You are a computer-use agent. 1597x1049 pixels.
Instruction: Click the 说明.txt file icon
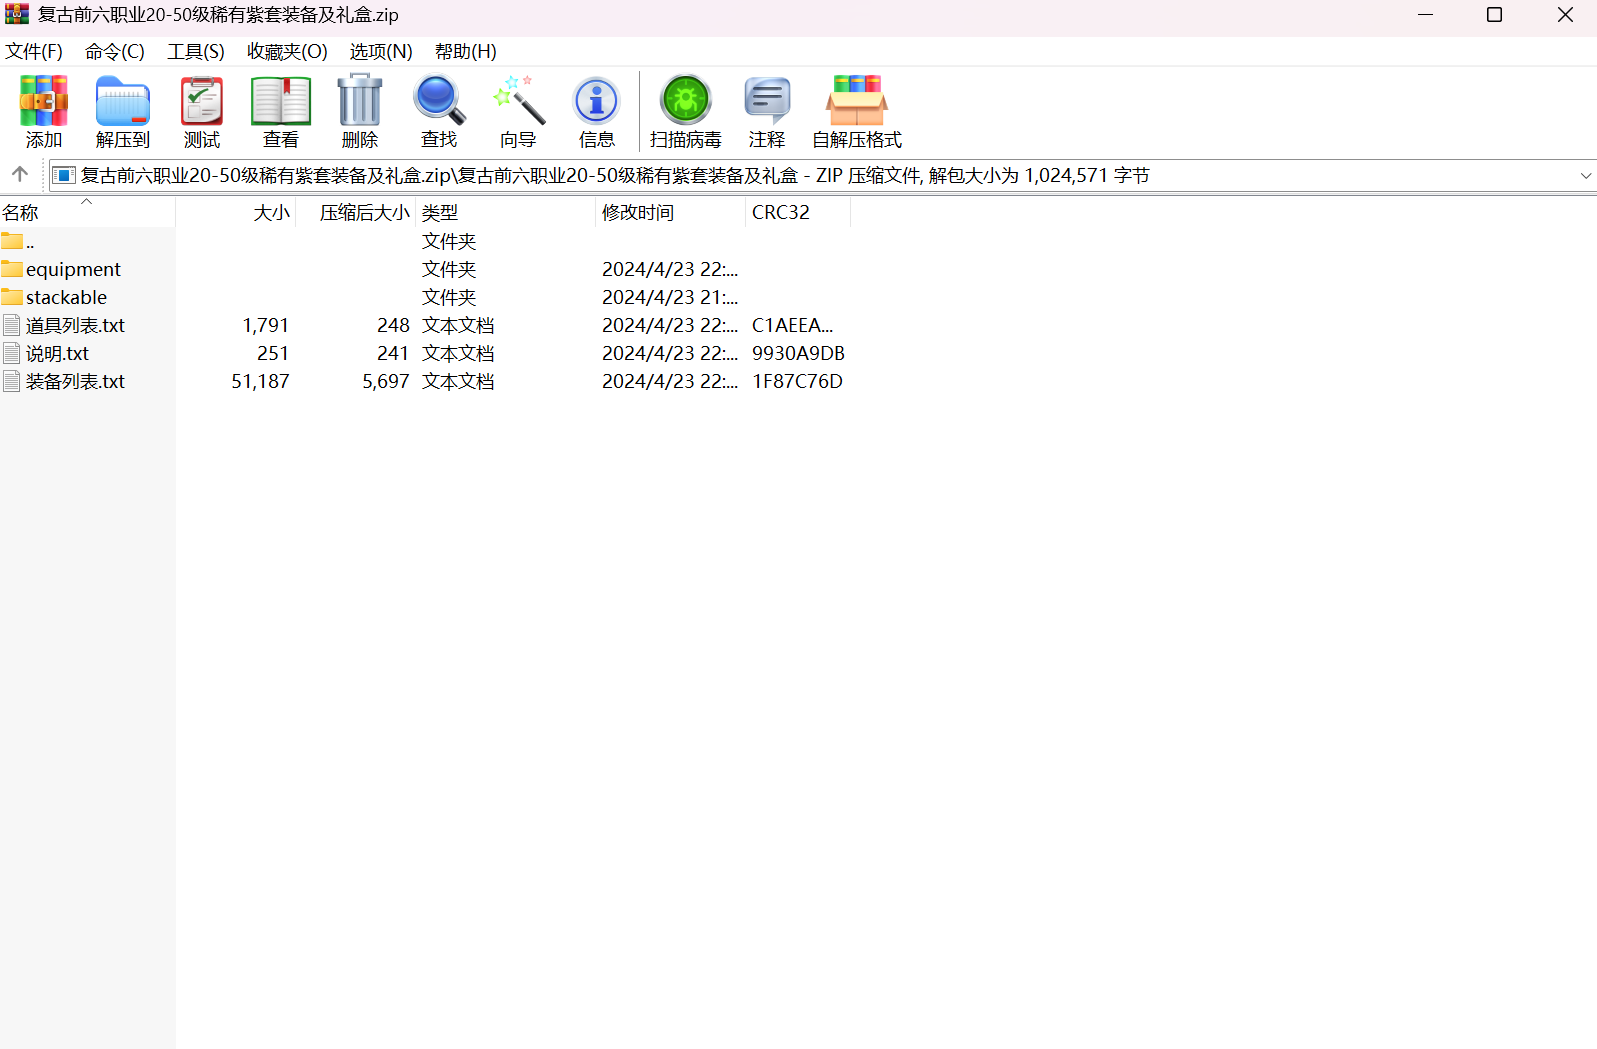pyautogui.click(x=12, y=353)
